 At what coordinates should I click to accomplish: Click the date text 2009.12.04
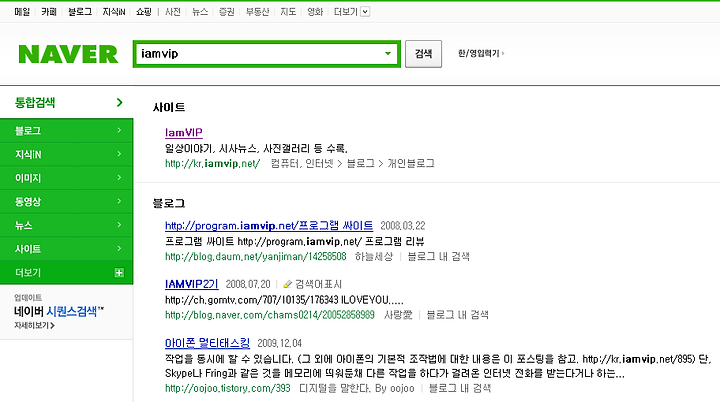279,343
